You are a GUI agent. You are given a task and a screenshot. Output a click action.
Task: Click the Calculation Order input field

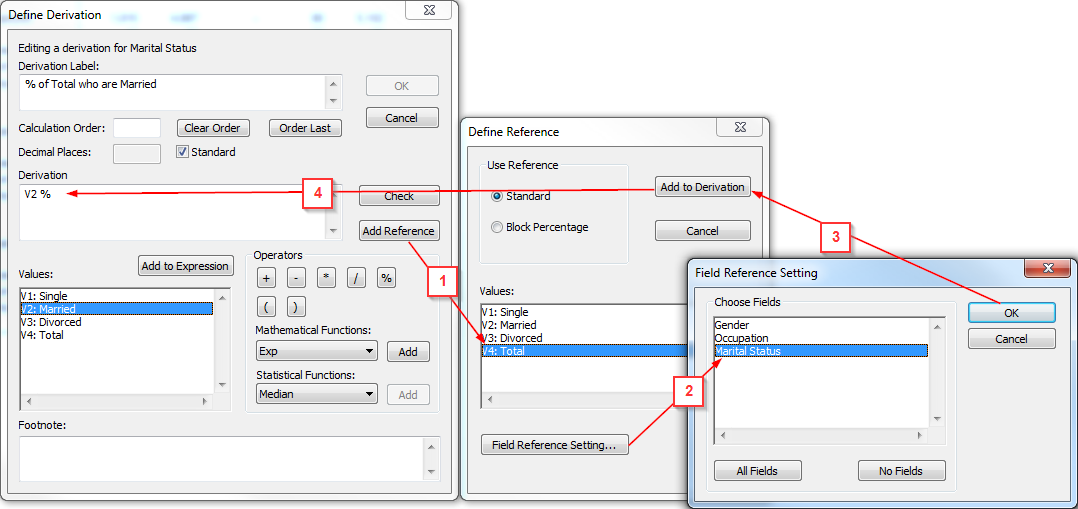point(137,128)
